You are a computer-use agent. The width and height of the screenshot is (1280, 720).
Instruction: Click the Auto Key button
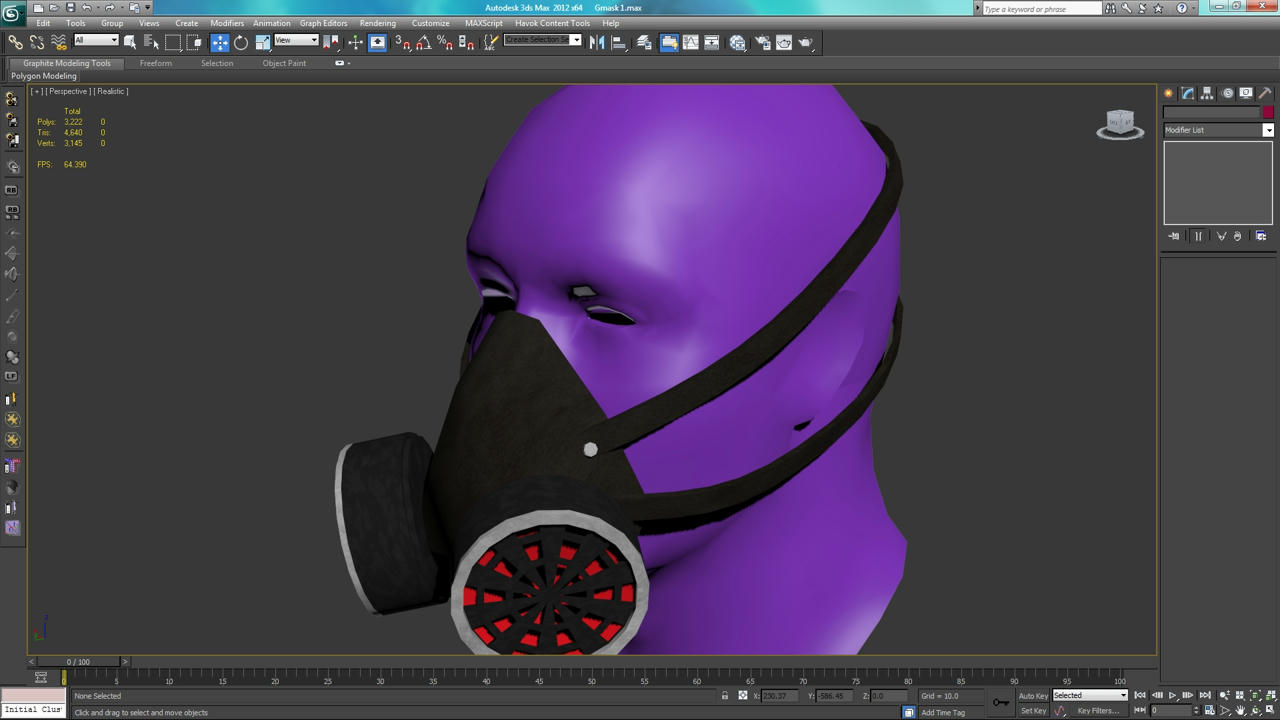click(1033, 696)
